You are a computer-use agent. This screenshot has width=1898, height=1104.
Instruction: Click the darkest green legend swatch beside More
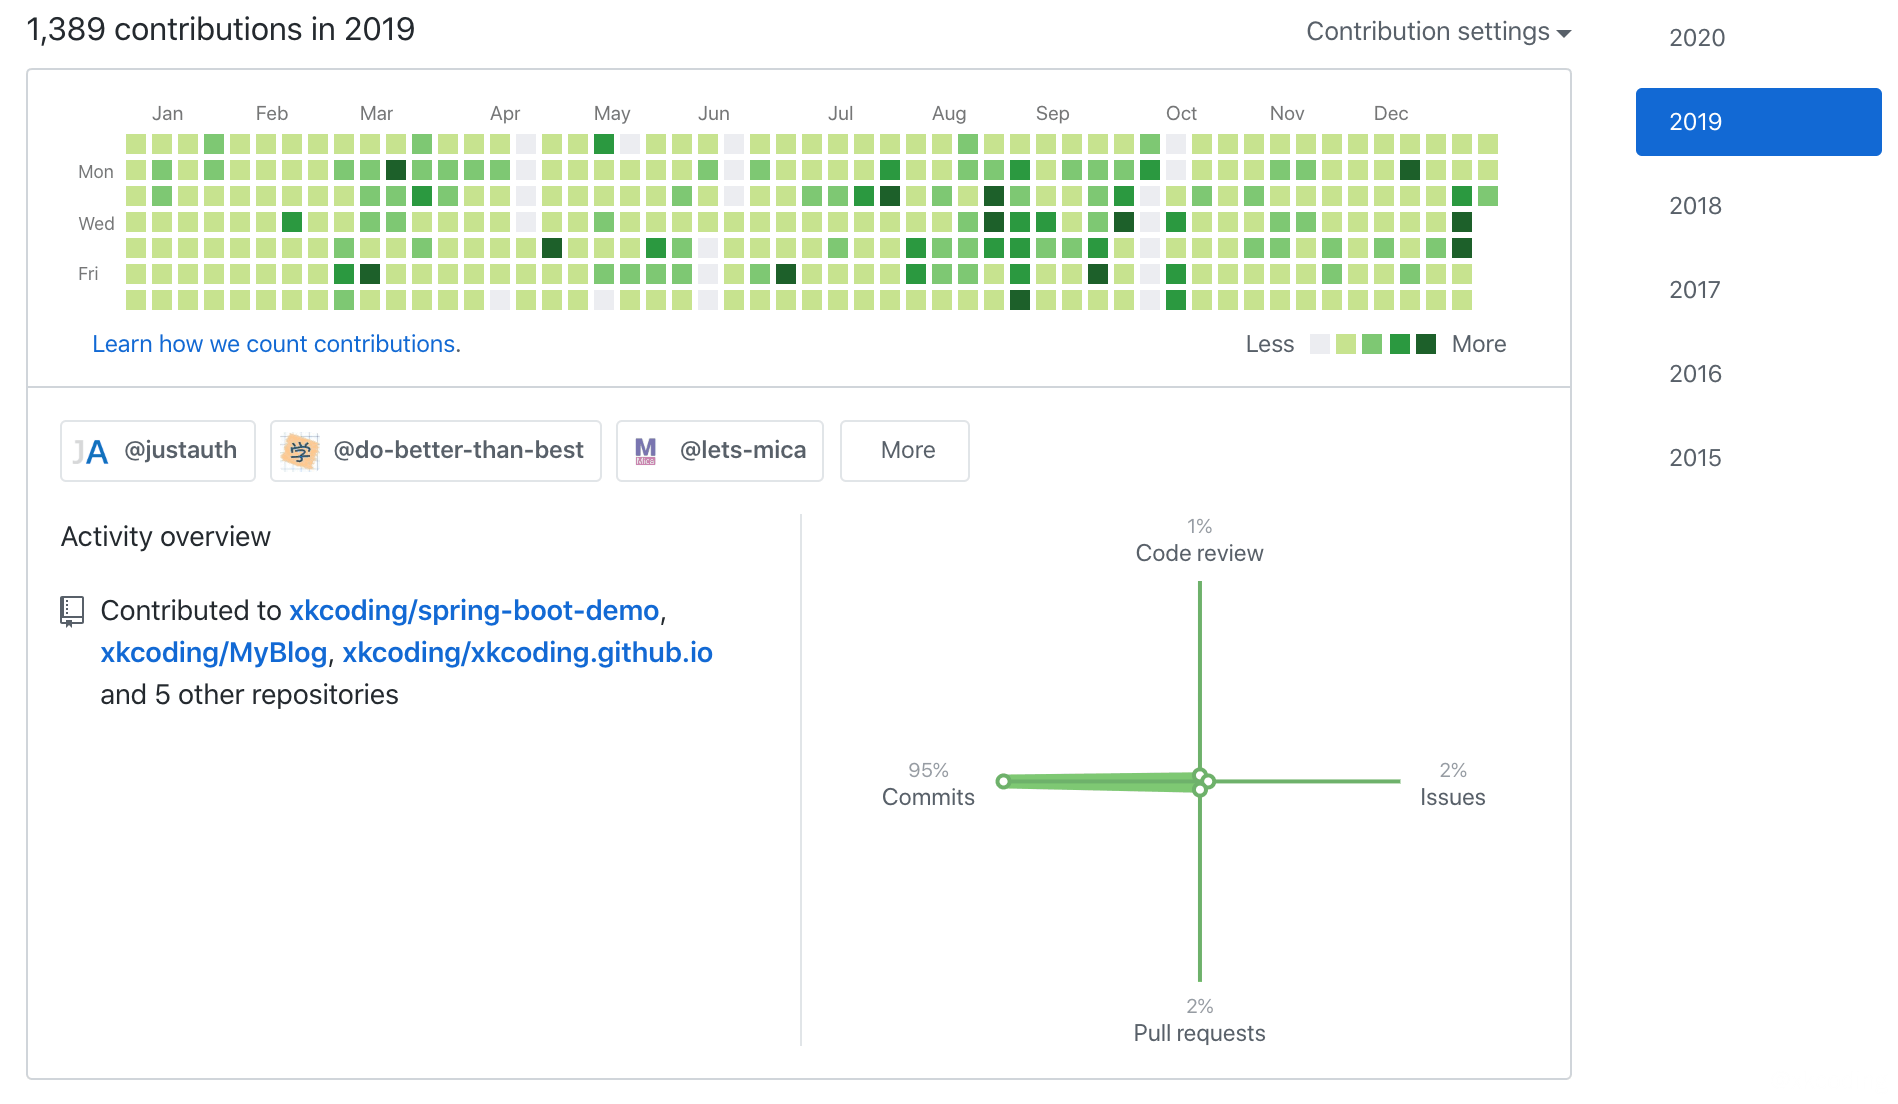[1426, 344]
